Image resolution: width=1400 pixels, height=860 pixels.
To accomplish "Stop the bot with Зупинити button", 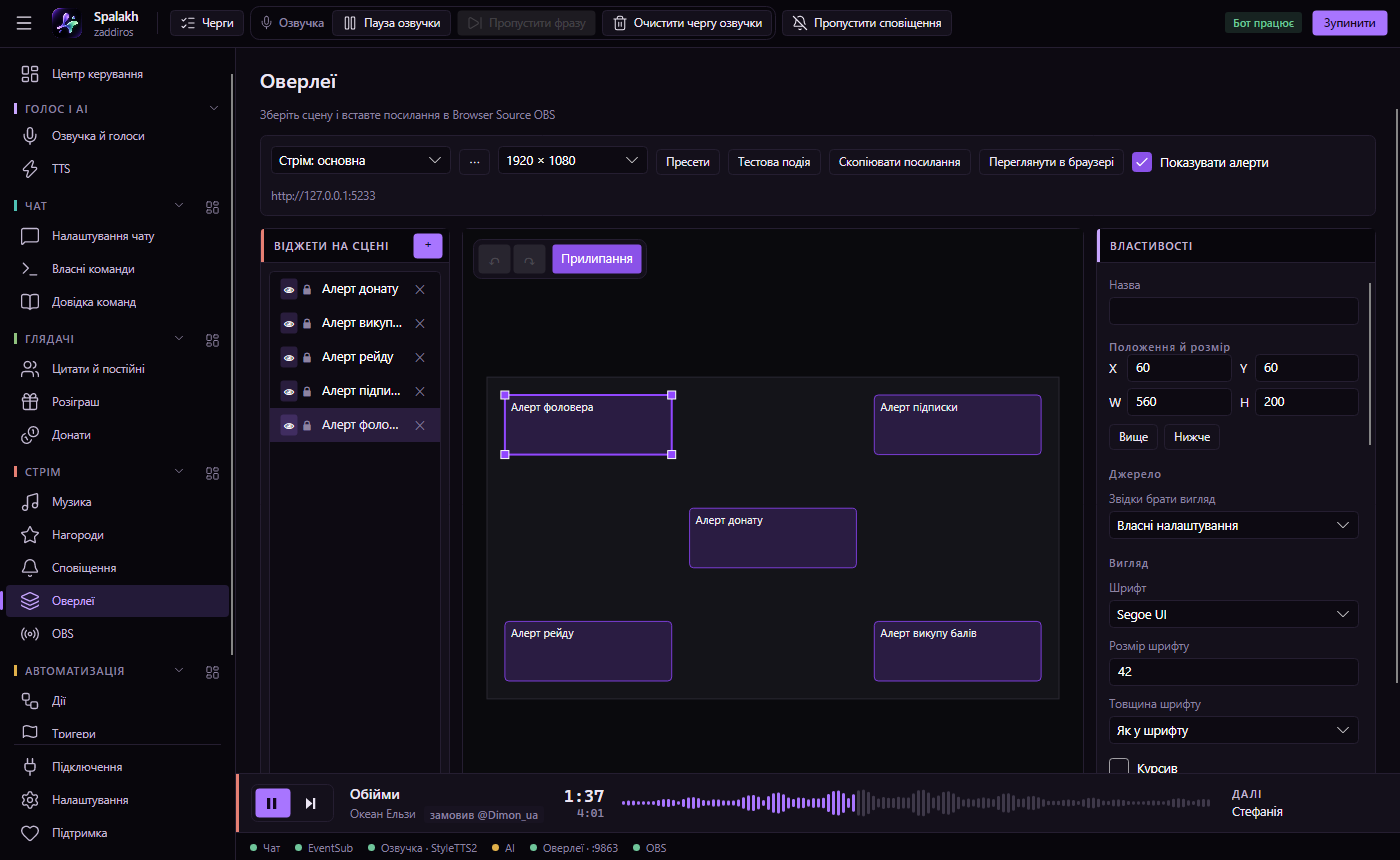I will [x=1349, y=22].
